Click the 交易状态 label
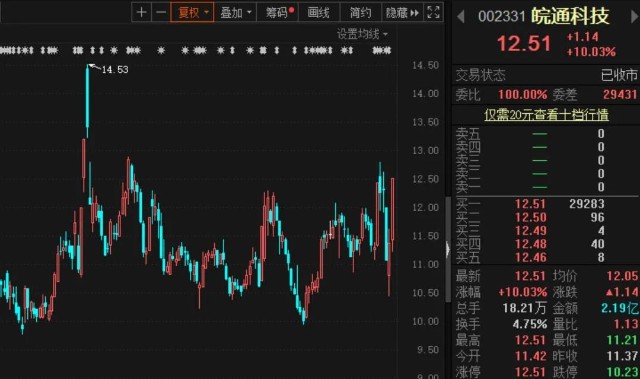This screenshot has height=379, width=640. point(480,75)
